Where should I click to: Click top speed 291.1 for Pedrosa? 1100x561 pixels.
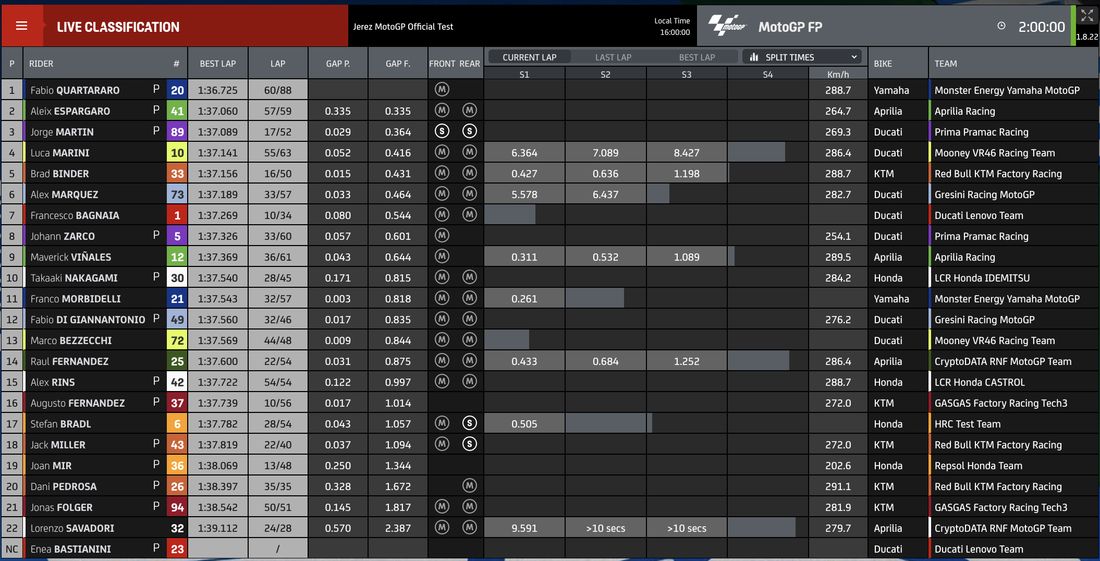838,486
